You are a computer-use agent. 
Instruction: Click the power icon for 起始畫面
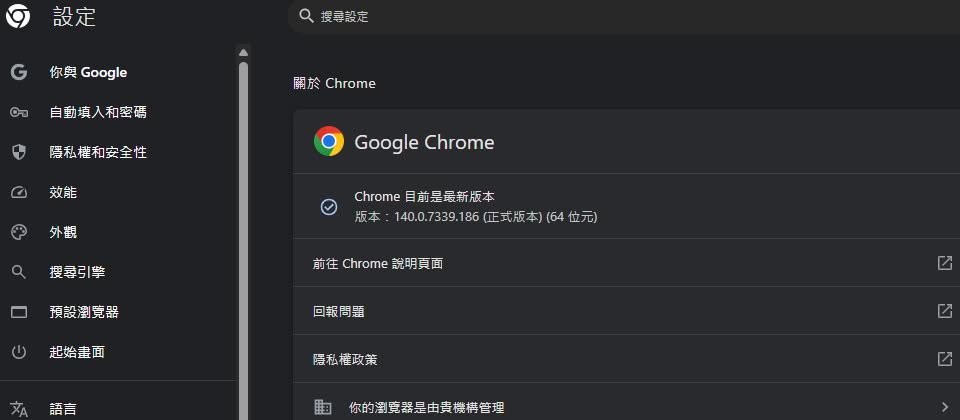point(18,352)
